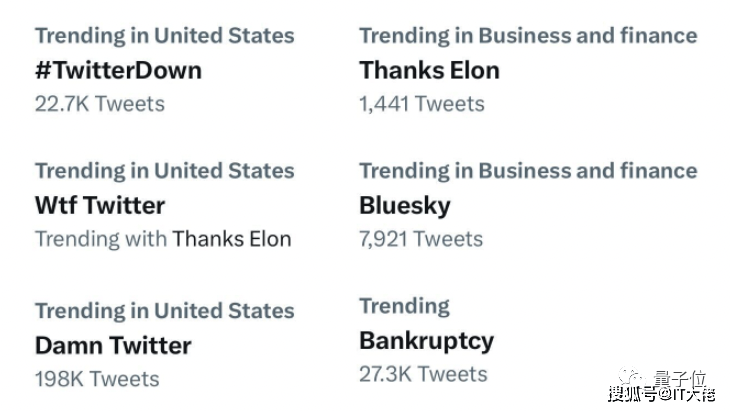Click the 22.7K Tweets count
Viewport: 730px width, 411px height.
pos(99,103)
